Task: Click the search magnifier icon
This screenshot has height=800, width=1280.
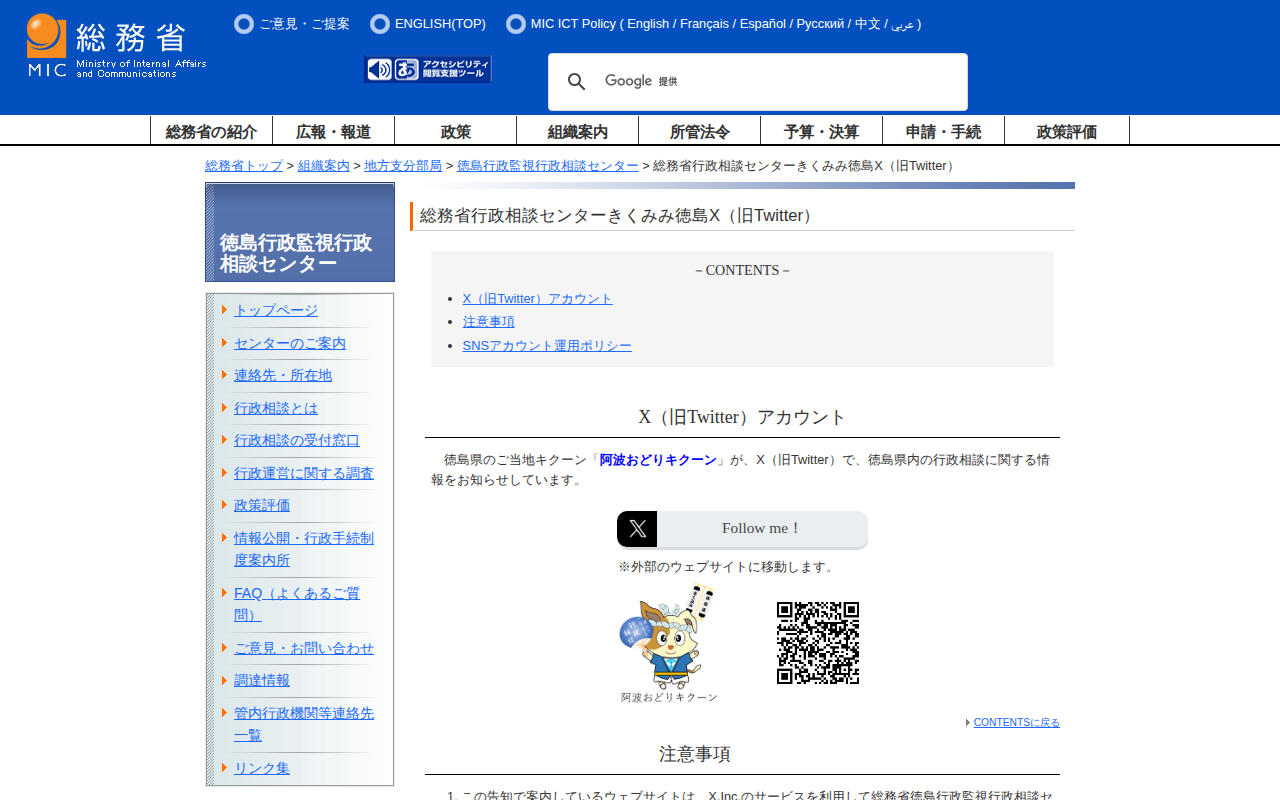Action: coord(576,82)
